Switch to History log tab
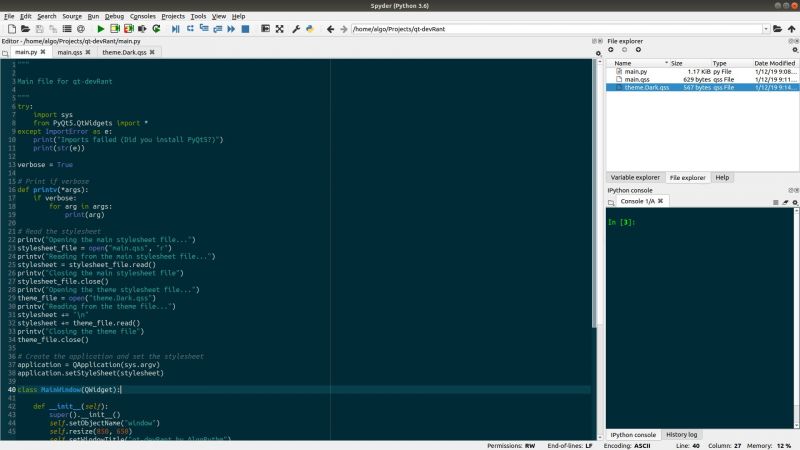Image resolution: width=800 pixels, height=450 pixels. click(681, 435)
